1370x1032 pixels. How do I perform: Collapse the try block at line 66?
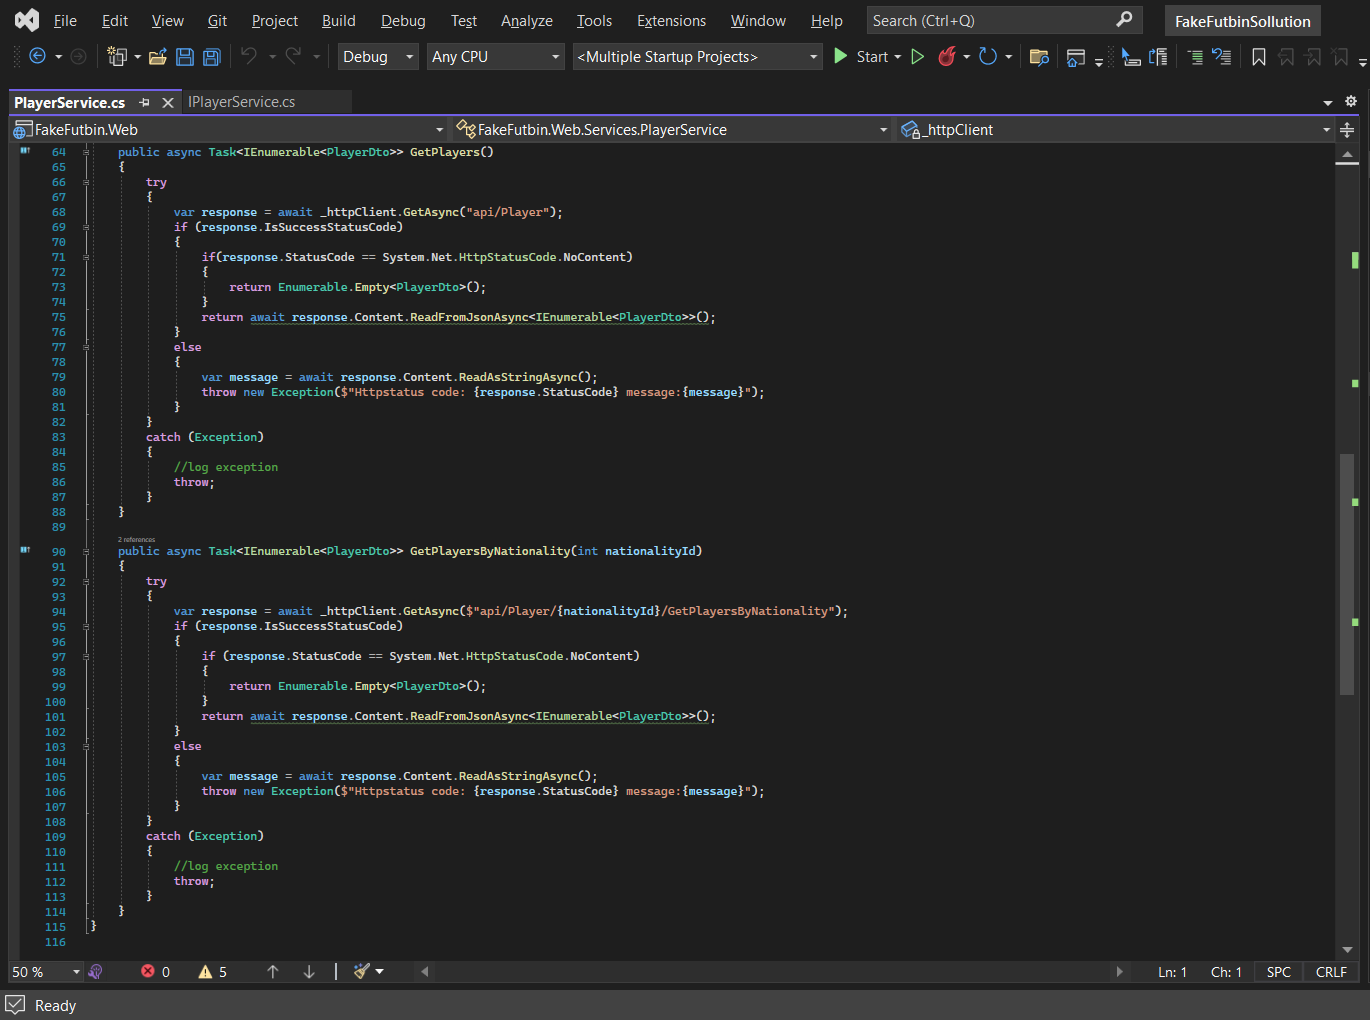click(86, 181)
